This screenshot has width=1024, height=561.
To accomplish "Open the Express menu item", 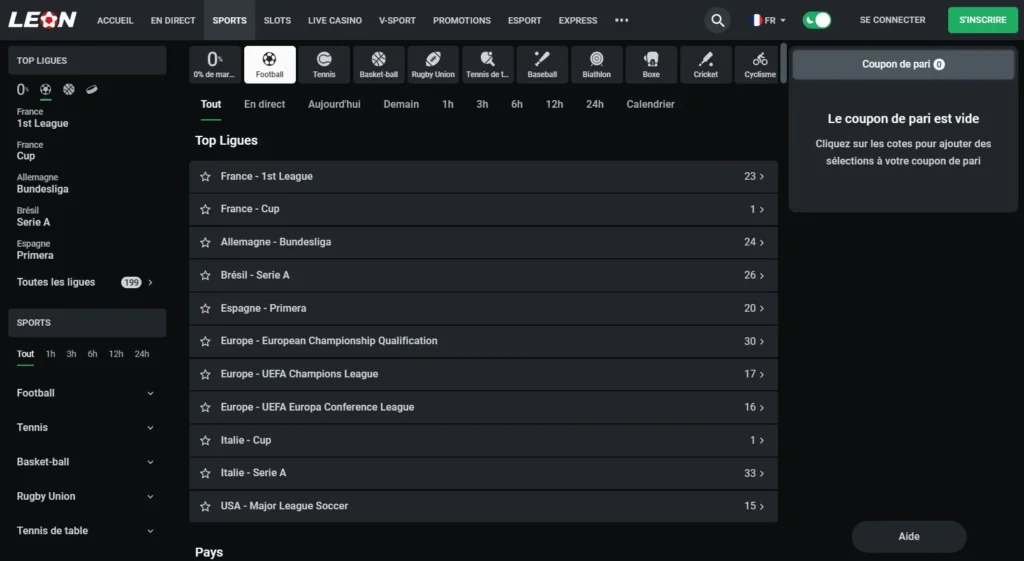I will (x=578, y=20).
